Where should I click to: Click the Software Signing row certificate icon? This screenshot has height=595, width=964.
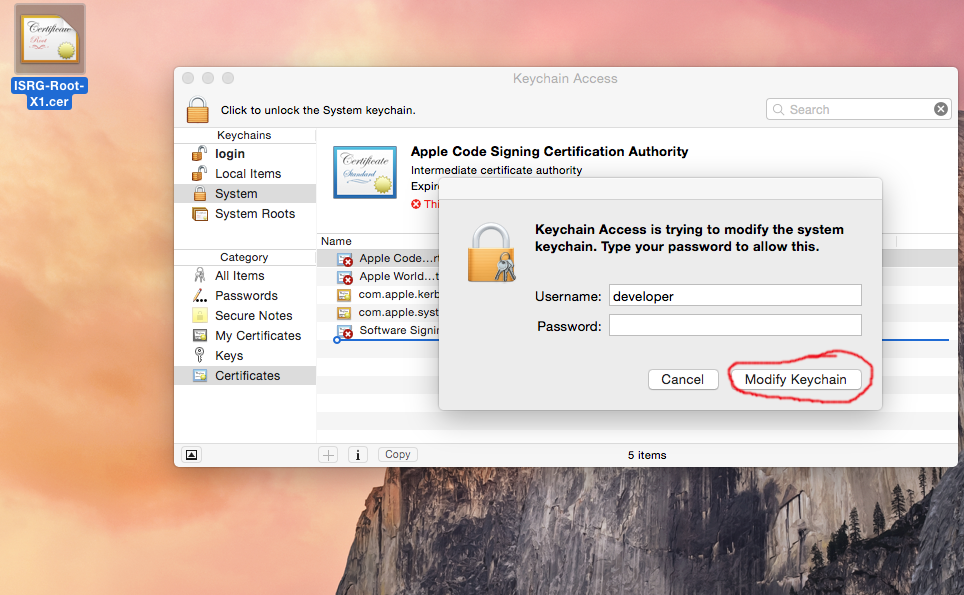[x=345, y=331]
